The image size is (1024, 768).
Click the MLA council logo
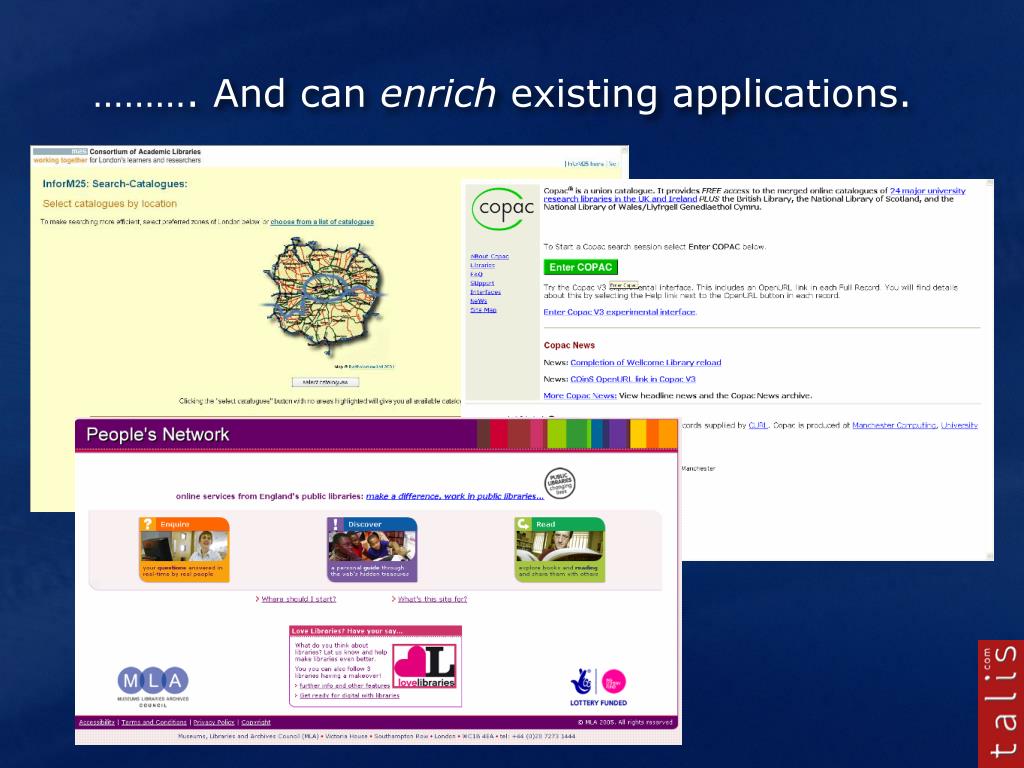pos(153,686)
